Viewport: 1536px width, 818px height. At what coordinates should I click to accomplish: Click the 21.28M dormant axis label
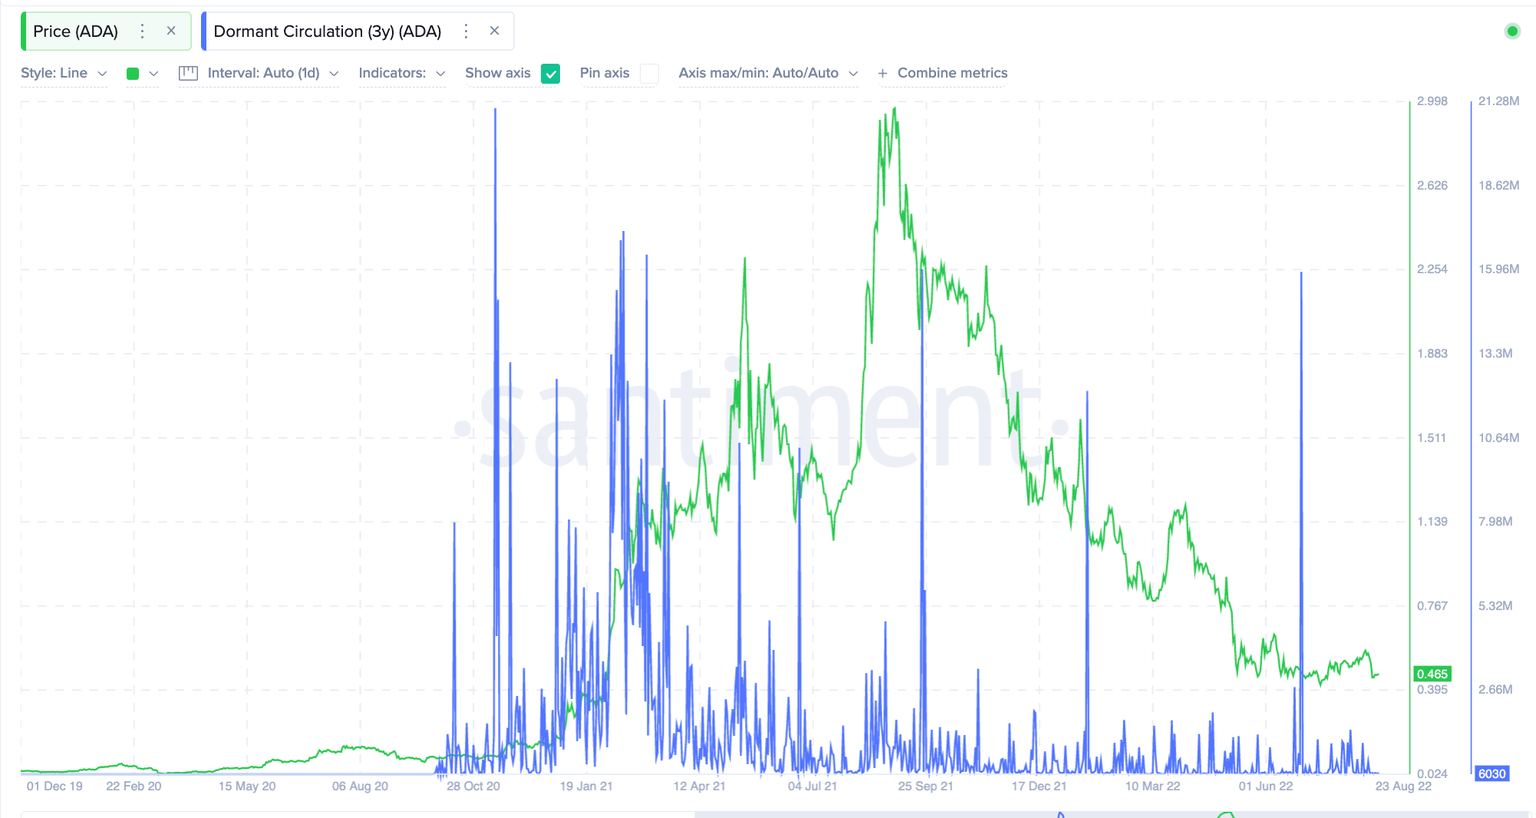click(1498, 101)
